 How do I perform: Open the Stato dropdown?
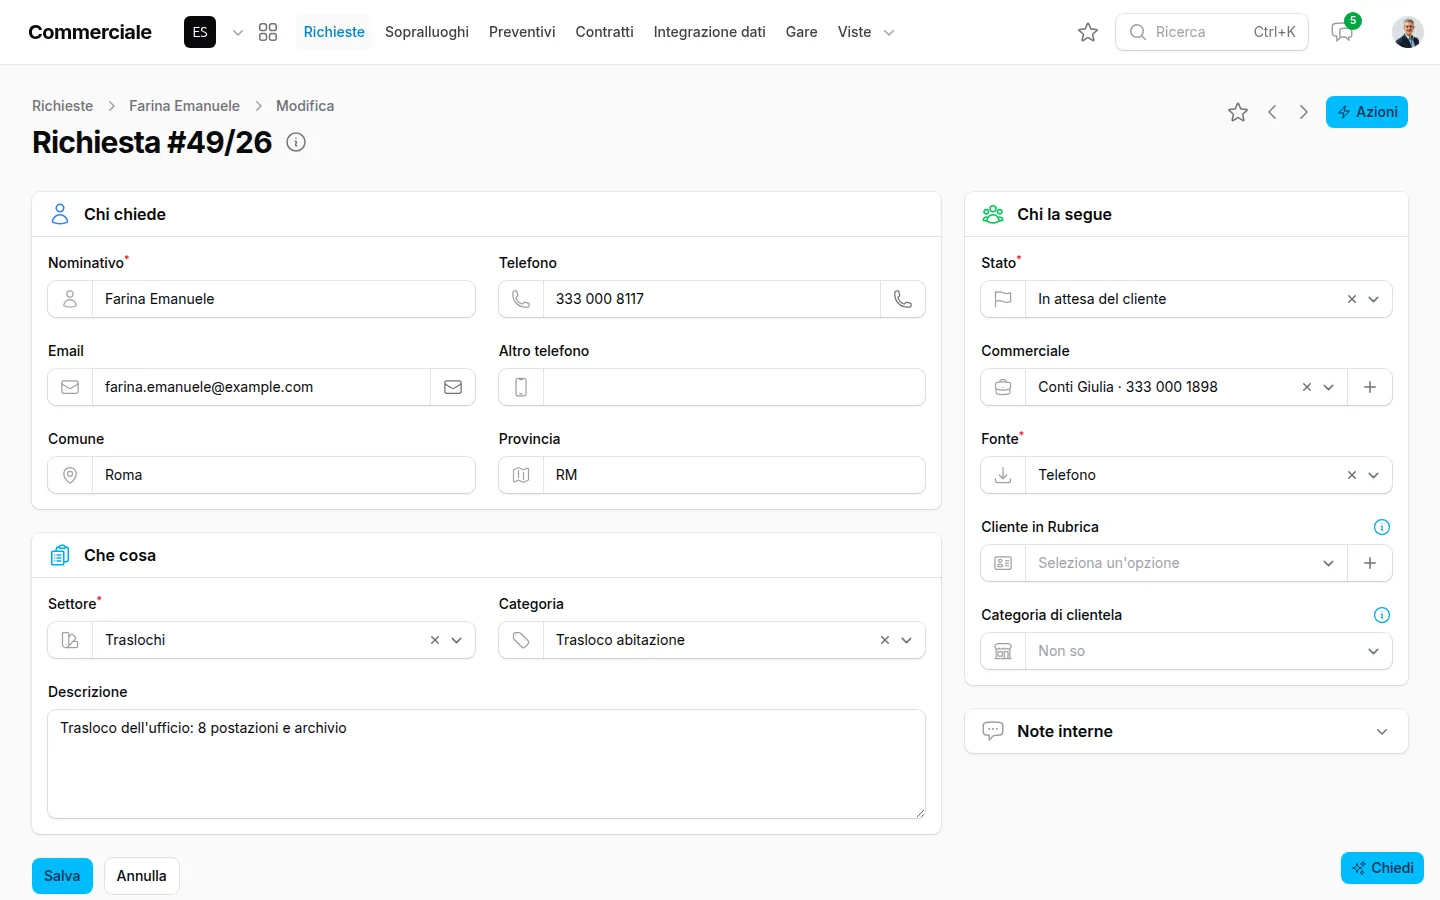(x=1374, y=299)
